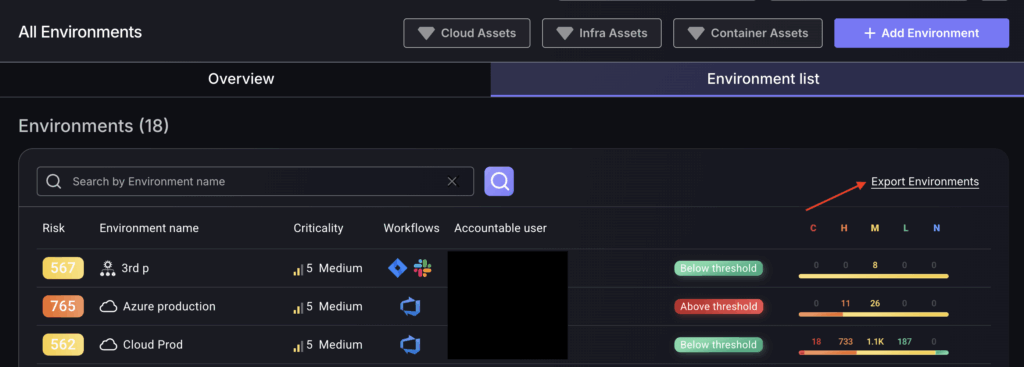Click 8 medium count in 3rd p row
Screen dimensions: 1024x367
point(874,264)
